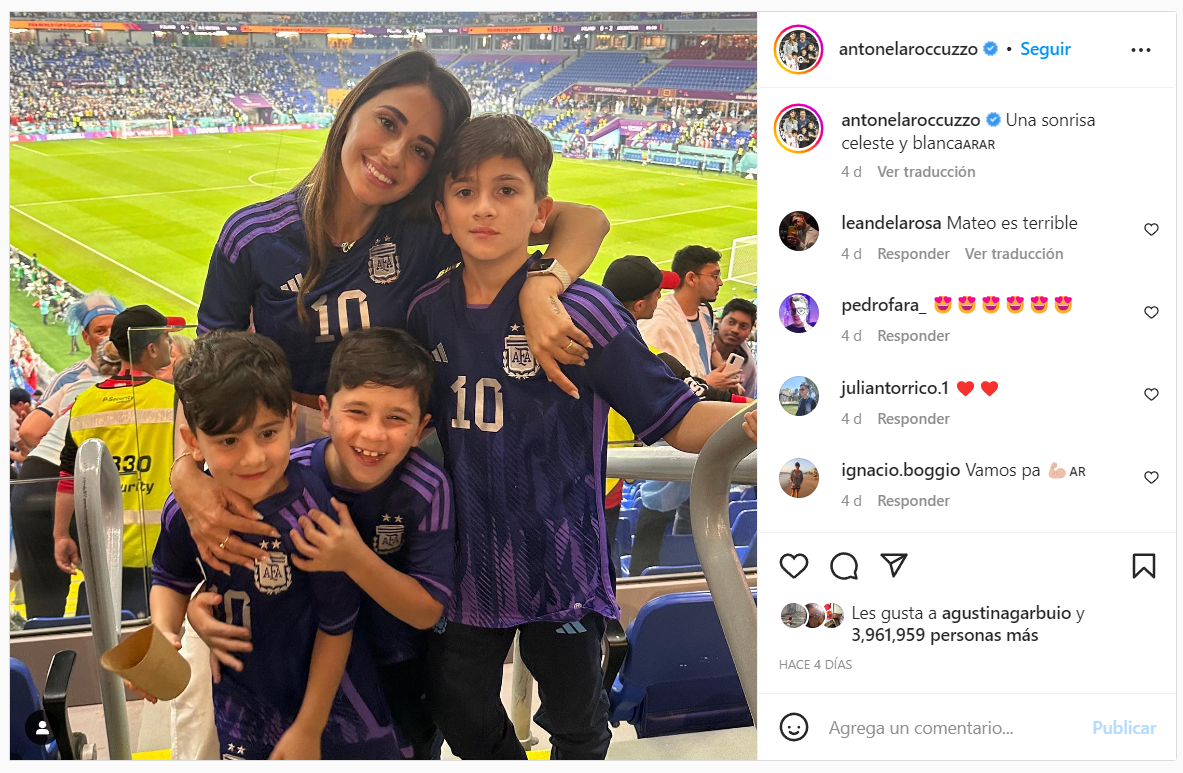Viewport: 1183px width, 773px height.
Task: Share post with paper plane icon
Action: (893, 565)
